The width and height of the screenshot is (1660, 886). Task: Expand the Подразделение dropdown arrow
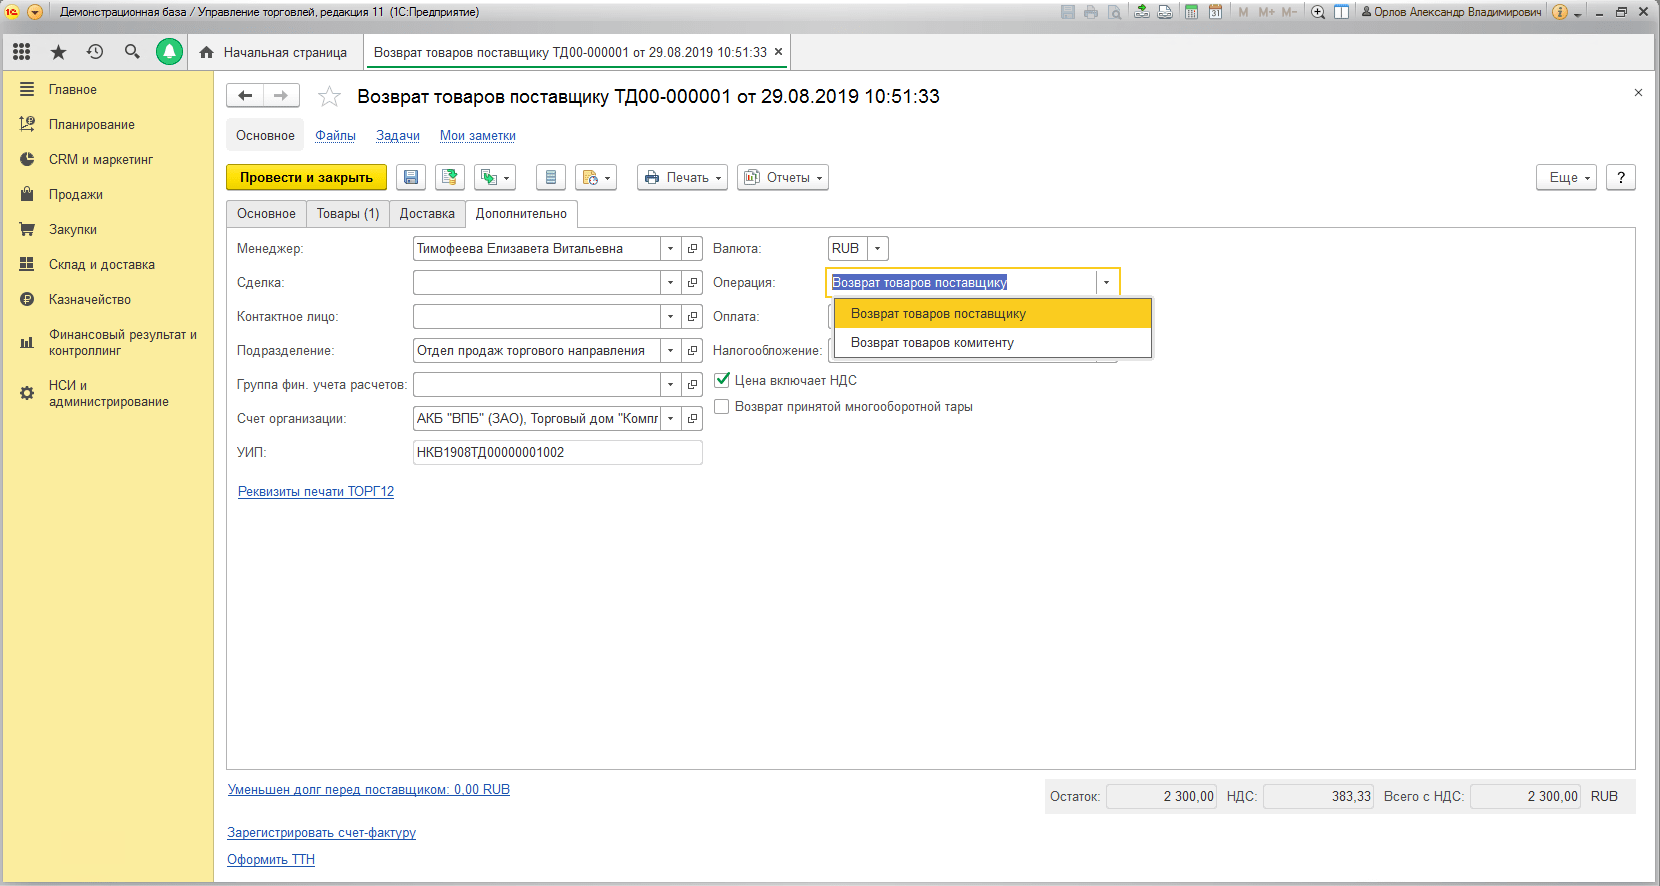pos(670,351)
